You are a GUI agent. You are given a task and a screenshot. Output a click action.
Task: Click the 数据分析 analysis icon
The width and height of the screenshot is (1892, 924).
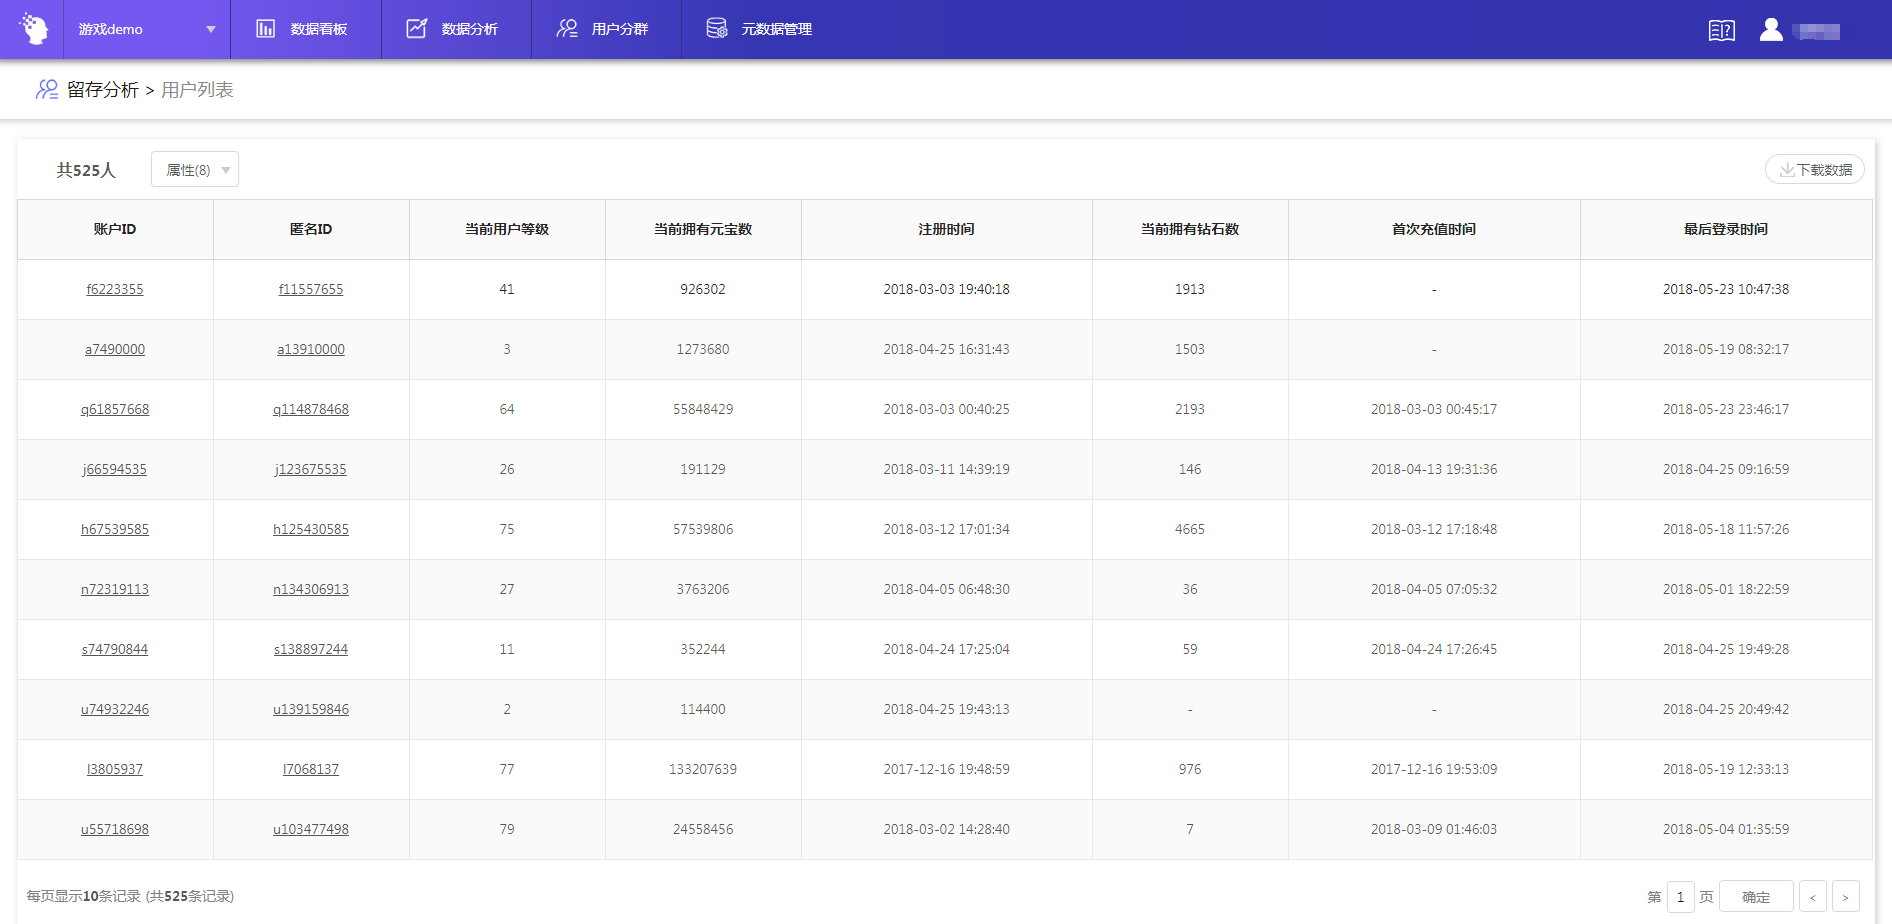pos(417,29)
